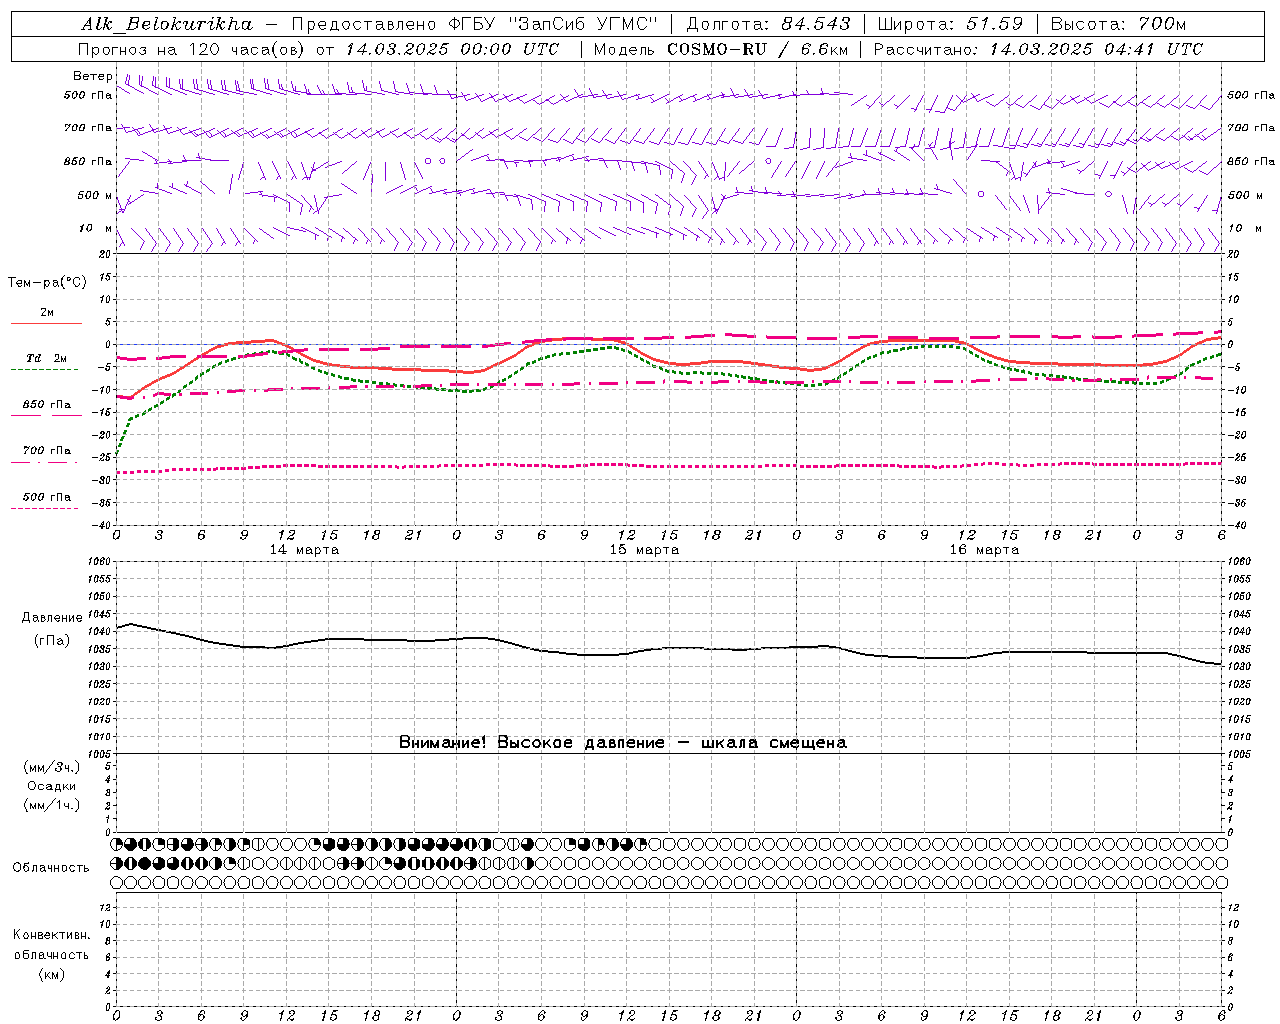Click the Ветер panel label
The height and width of the screenshot is (1024, 1280).
point(93,76)
